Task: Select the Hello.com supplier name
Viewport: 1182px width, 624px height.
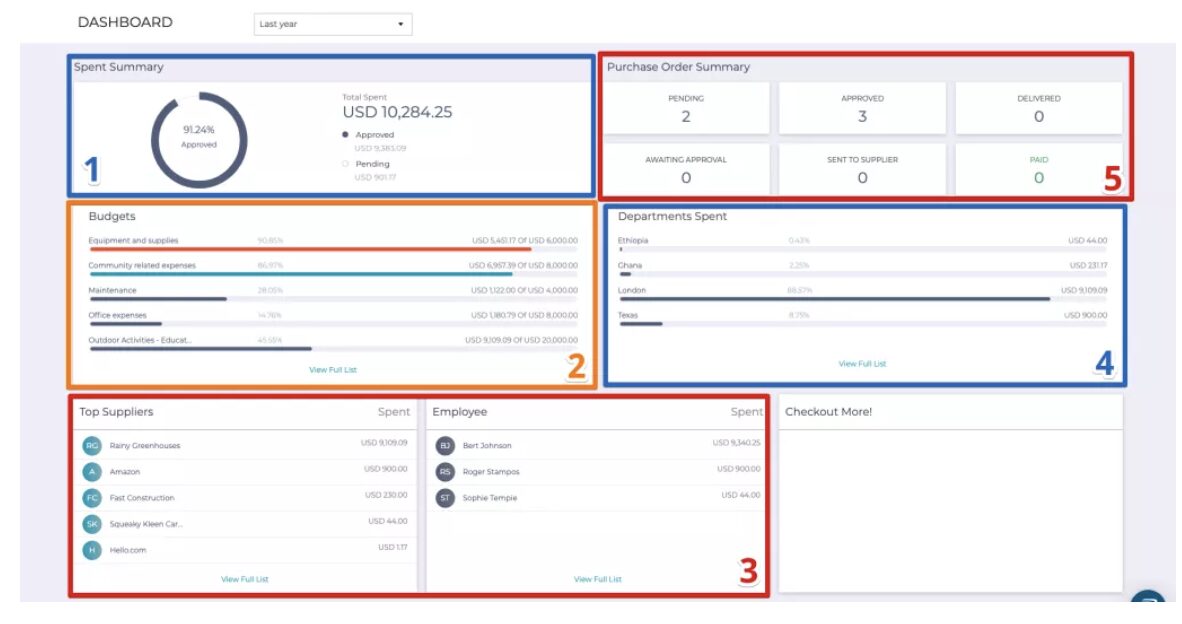Action: click(127, 550)
